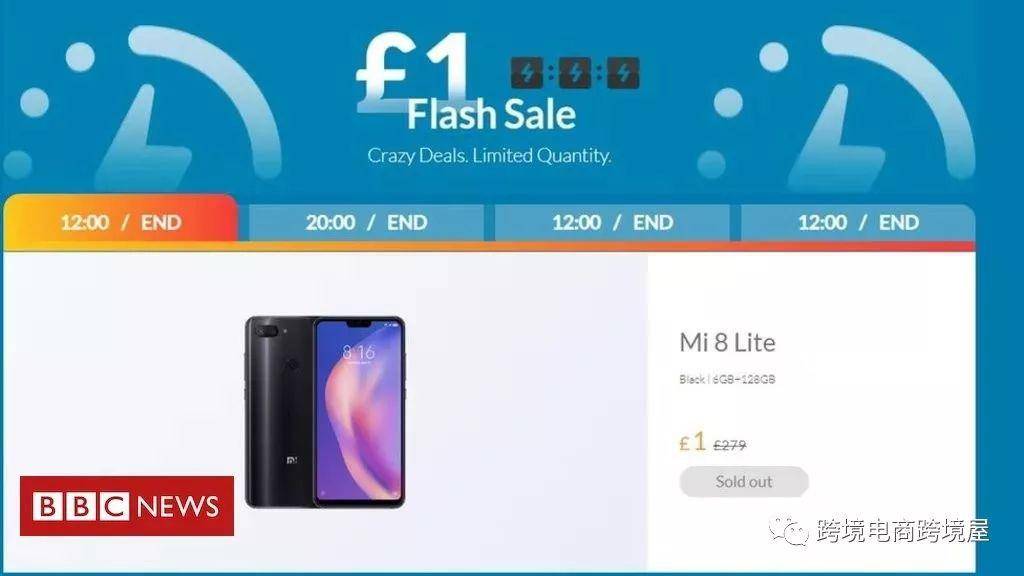The width and height of the screenshot is (1024, 576).
Task: Switch to the 20:00 / END tab
Action: (x=366, y=223)
